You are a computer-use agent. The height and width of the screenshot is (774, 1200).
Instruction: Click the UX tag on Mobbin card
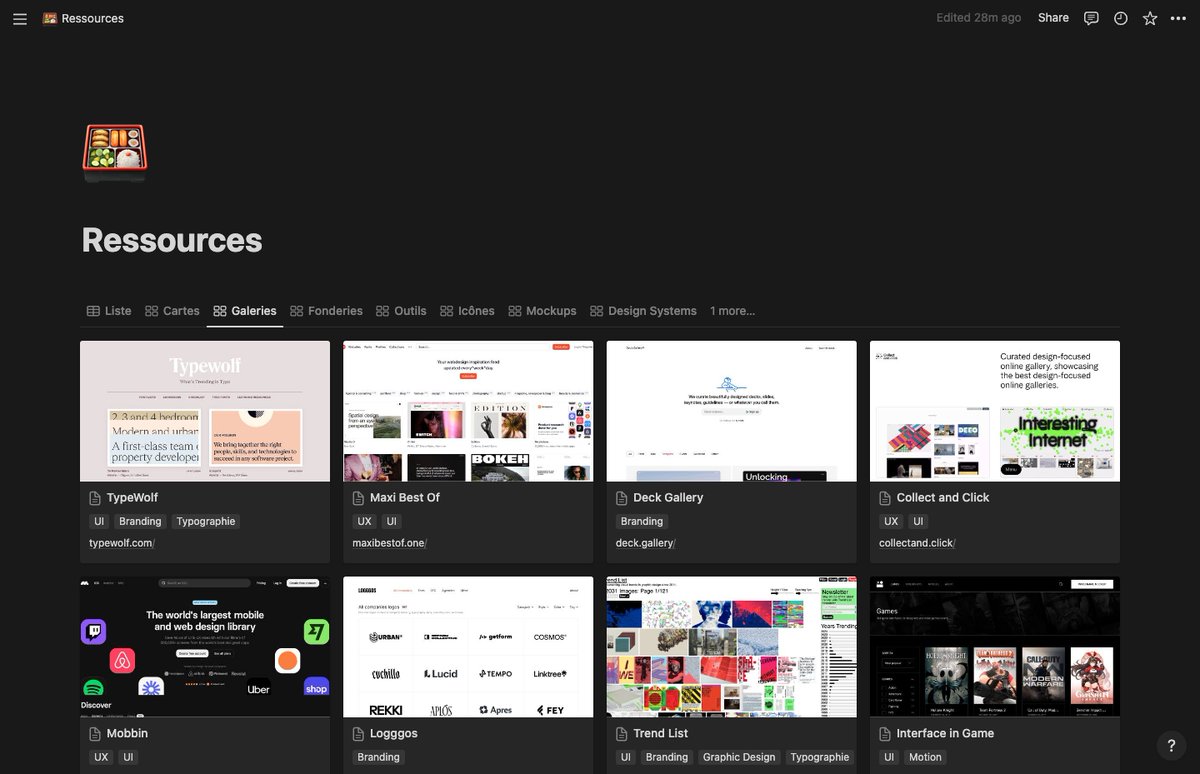[101, 757]
